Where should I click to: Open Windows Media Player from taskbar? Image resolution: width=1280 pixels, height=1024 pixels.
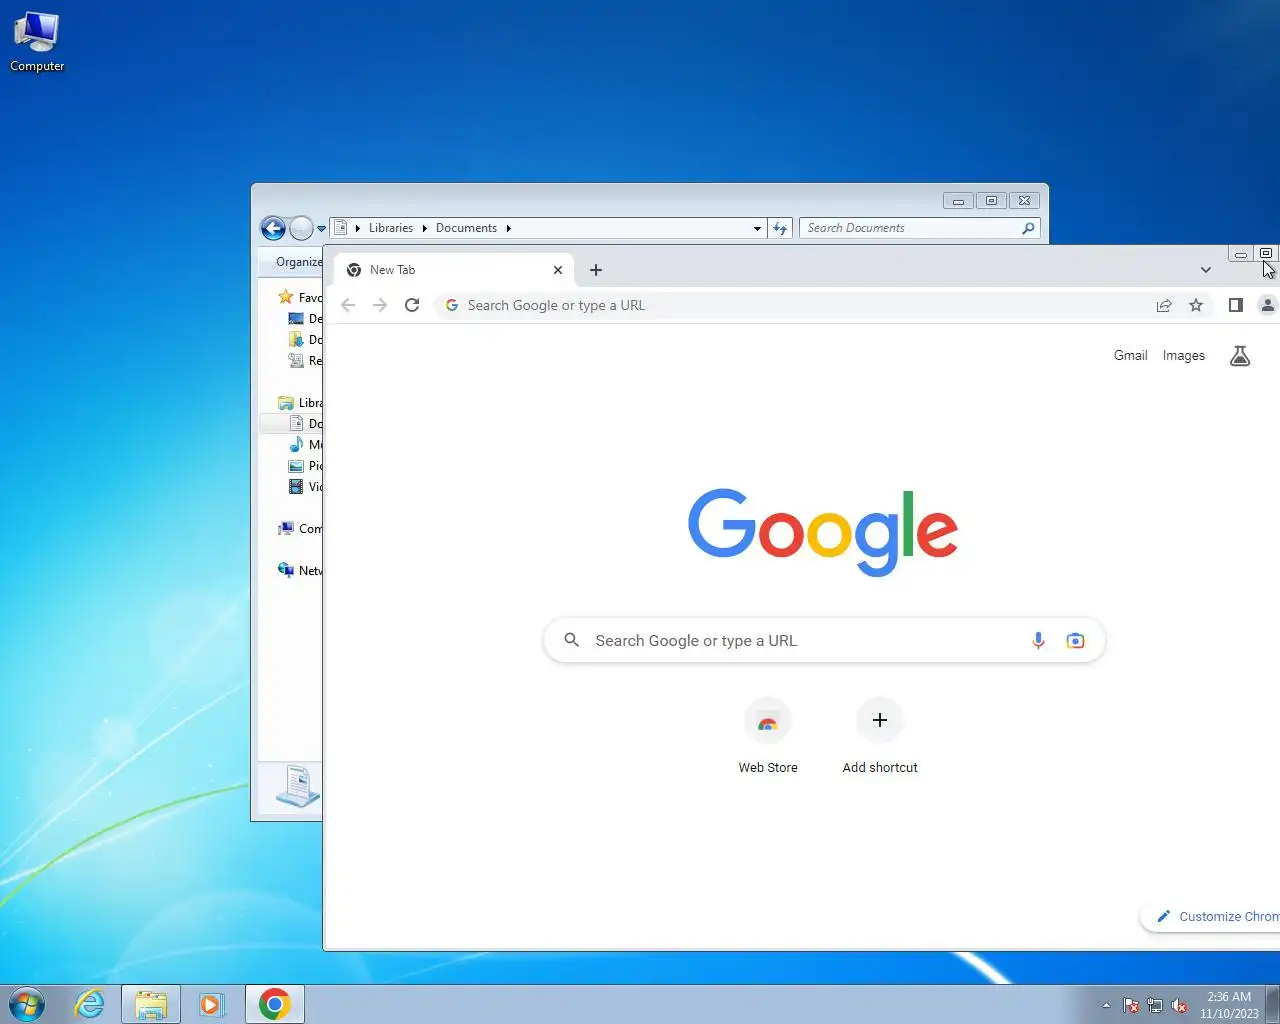click(211, 1004)
